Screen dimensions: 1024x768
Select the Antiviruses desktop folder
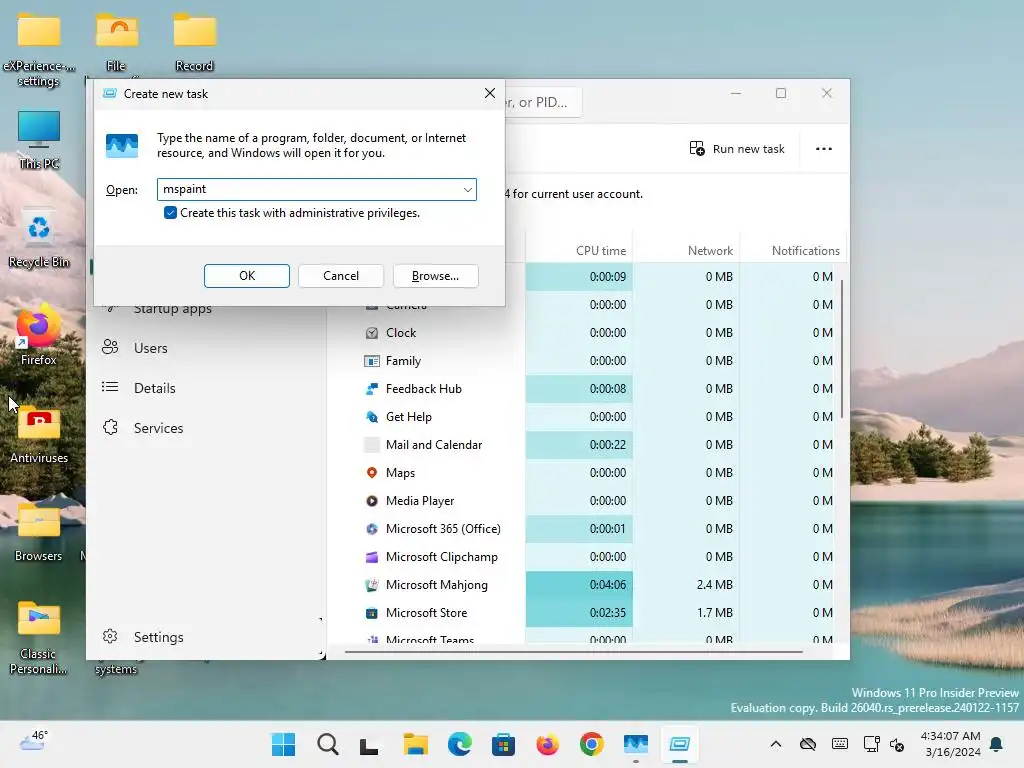39,436
